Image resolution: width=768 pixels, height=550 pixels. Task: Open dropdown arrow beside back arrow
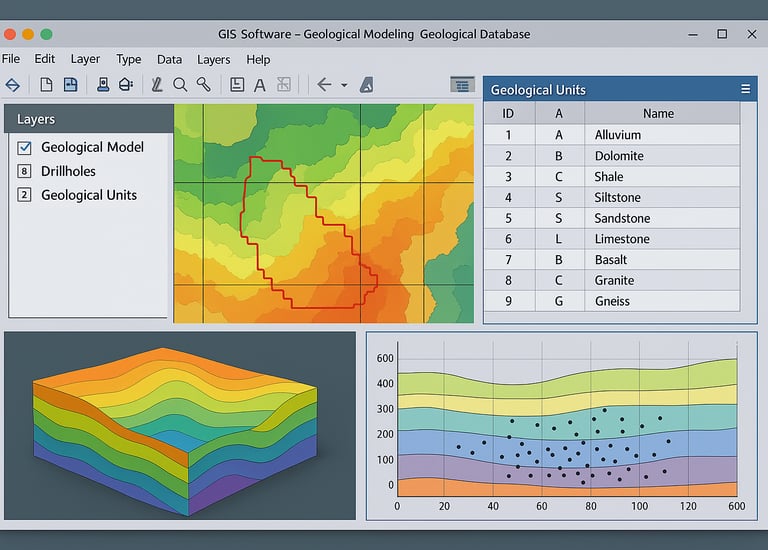click(344, 86)
